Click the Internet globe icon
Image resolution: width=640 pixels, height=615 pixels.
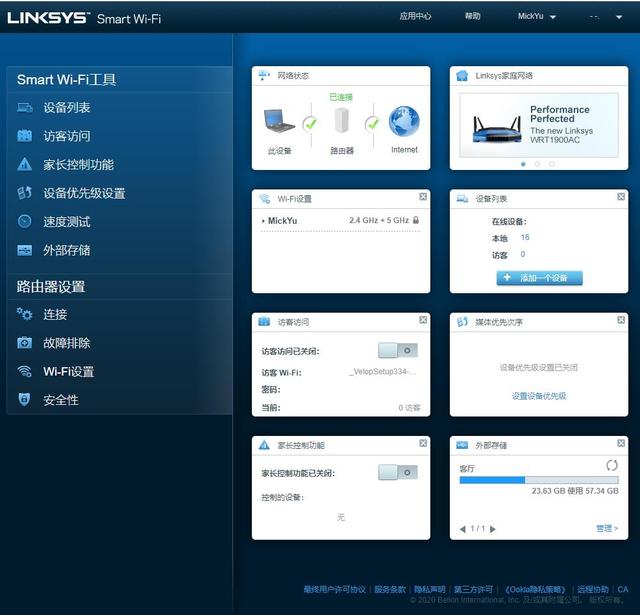[x=404, y=123]
